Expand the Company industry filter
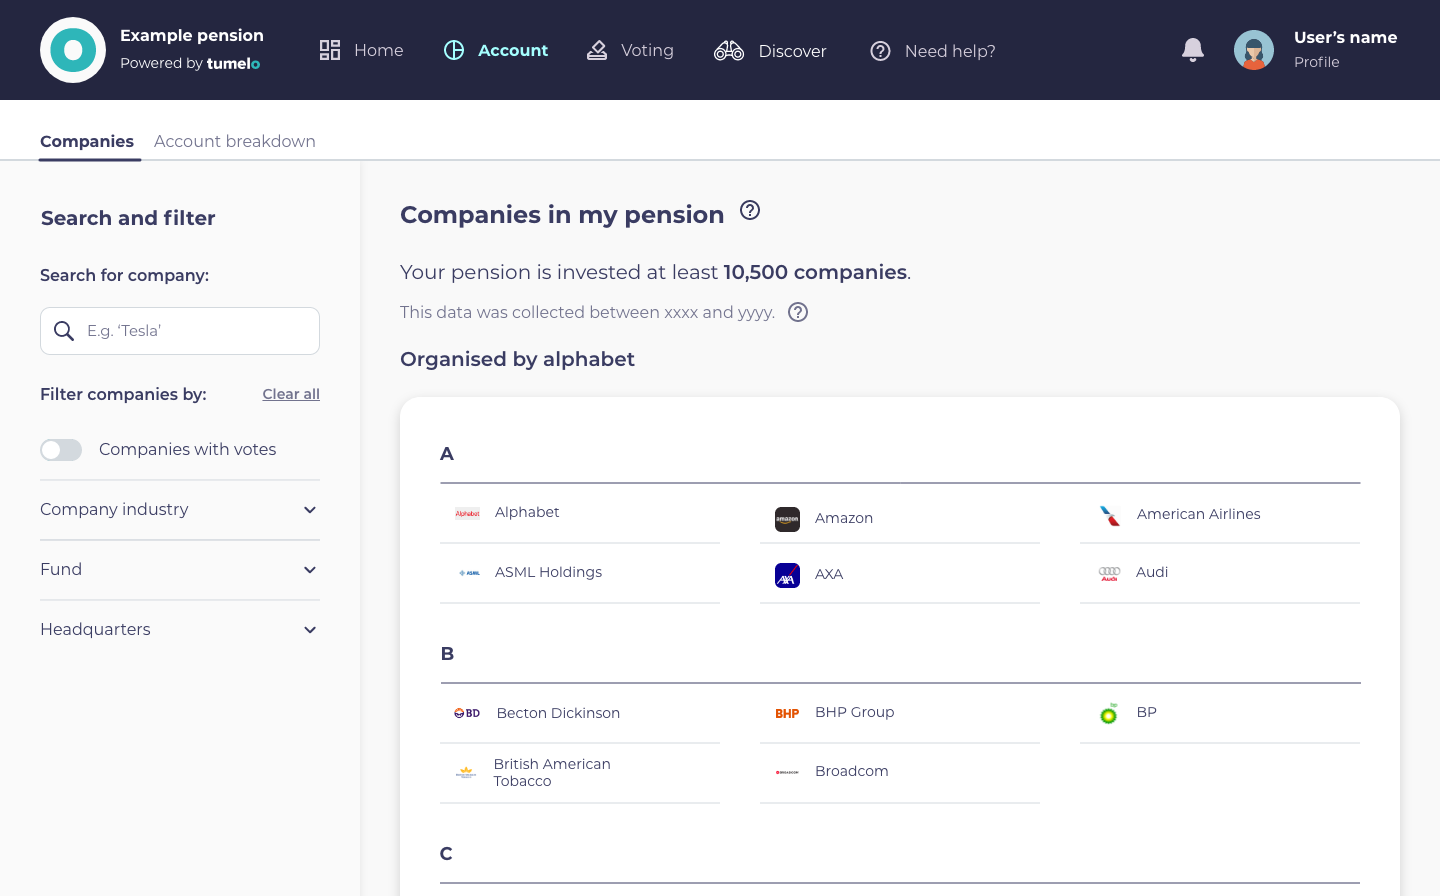Image resolution: width=1440 pixels, height=896 pixels. coord(180,510)
